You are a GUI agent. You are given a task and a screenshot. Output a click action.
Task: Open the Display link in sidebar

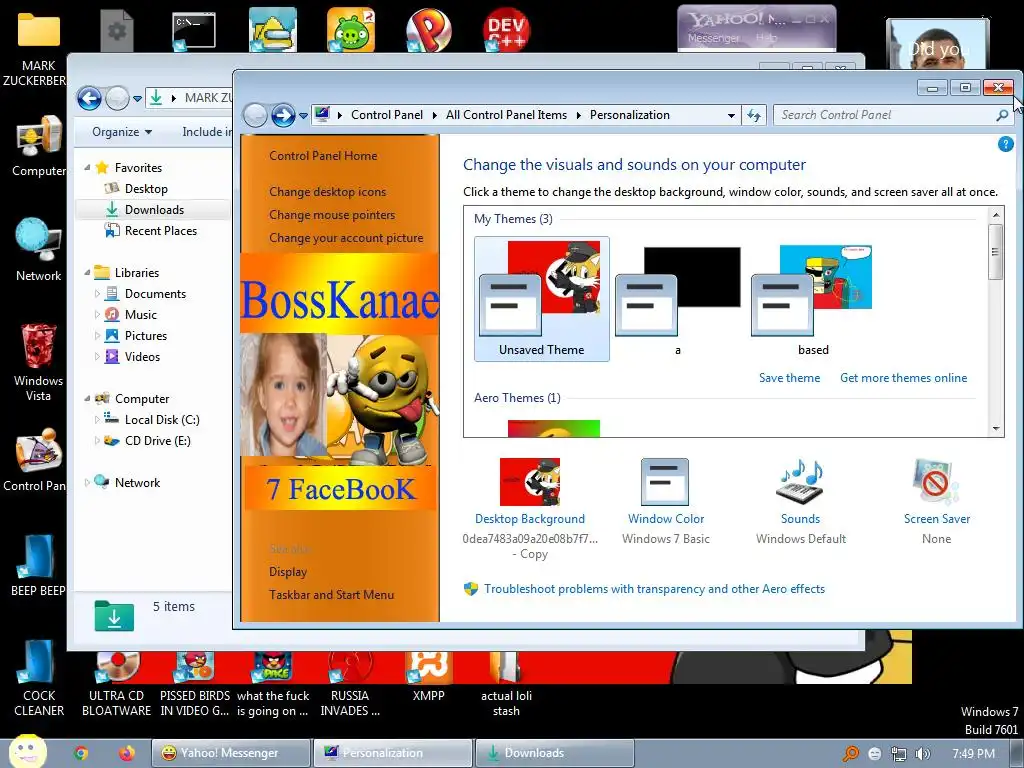click(288, 571)
